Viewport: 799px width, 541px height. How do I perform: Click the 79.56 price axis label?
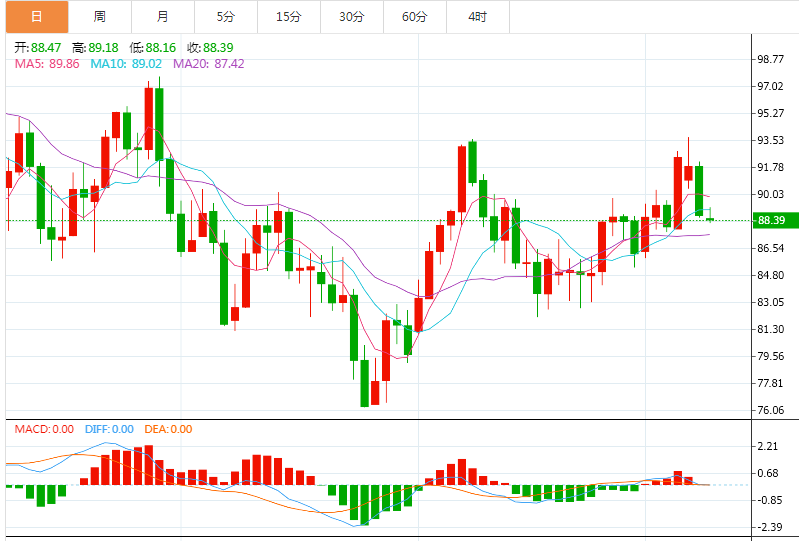pyautogui.click(x=770, y=356)
